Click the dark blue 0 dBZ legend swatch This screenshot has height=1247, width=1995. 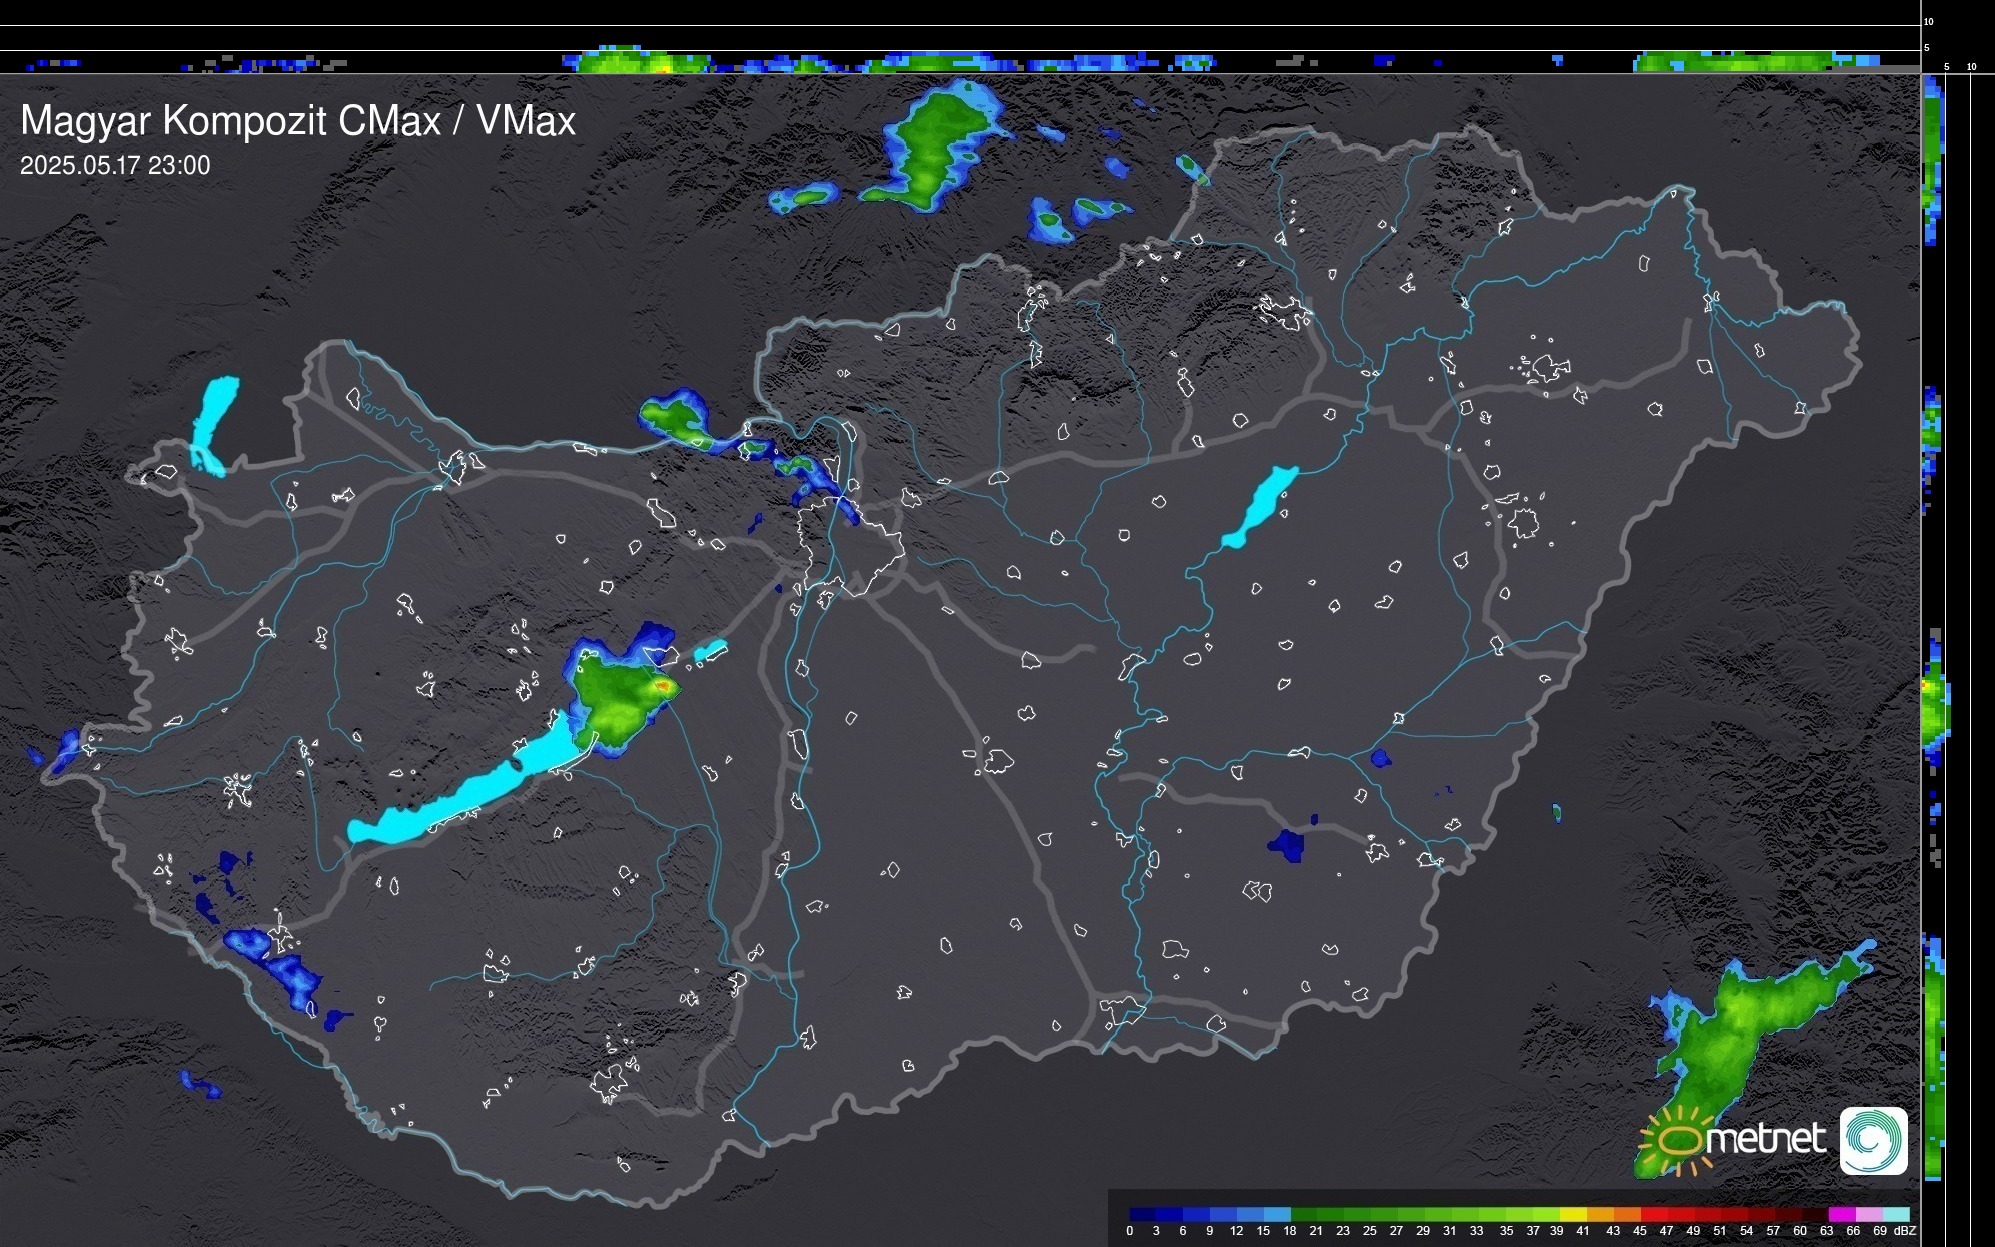(1142, 1215)
